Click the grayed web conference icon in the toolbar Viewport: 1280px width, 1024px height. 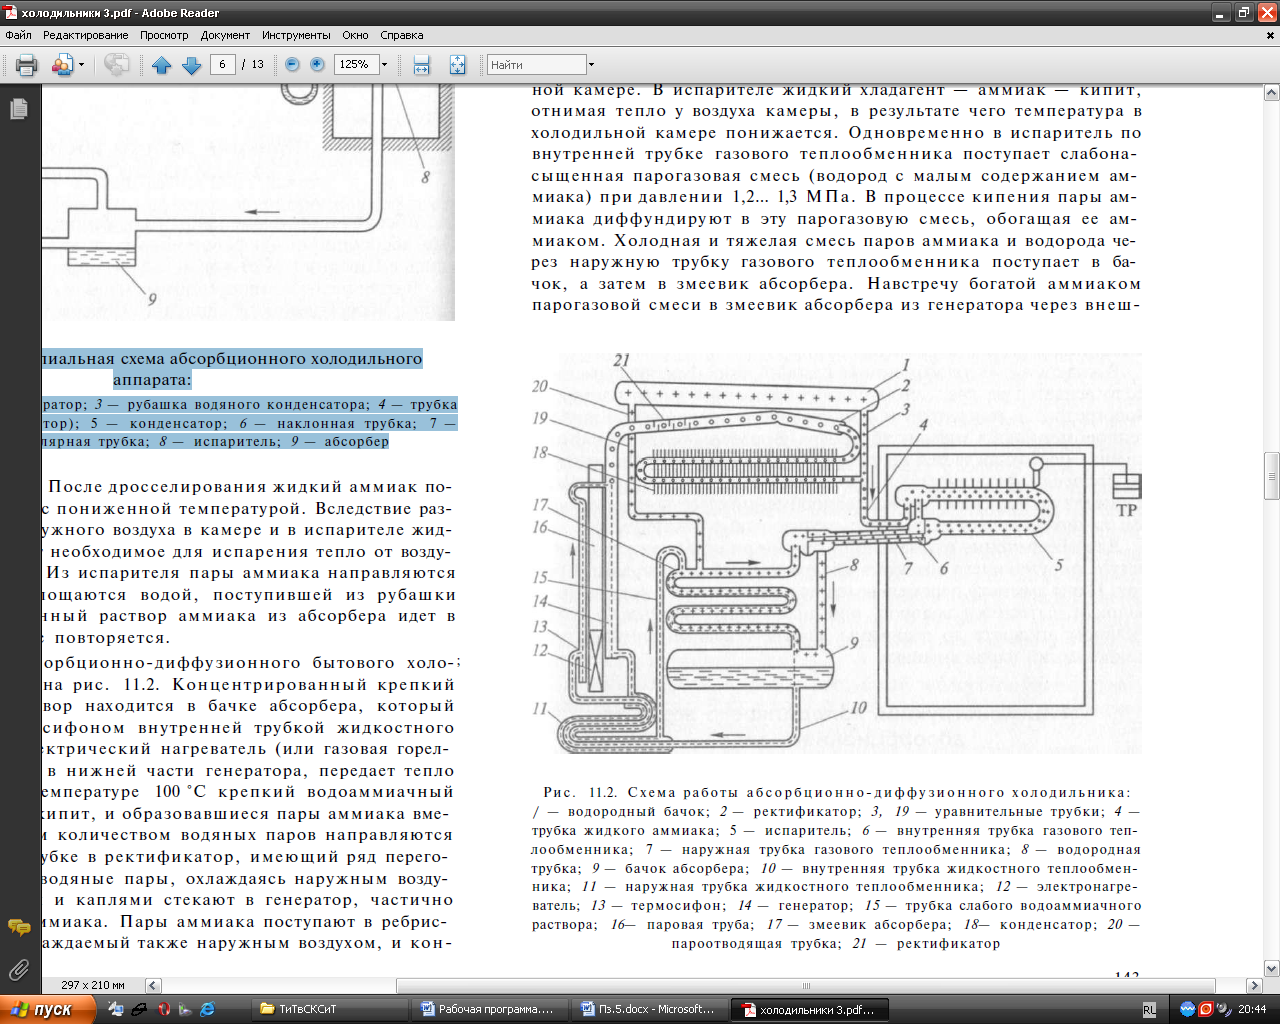117,65
